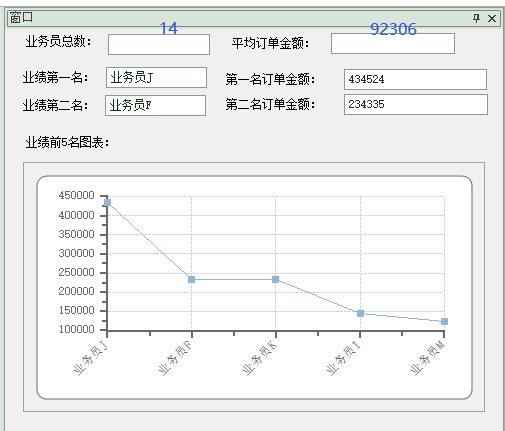505x431 pixels.
Task: Click the 业务员I data point marker
Action: point(360,313)
